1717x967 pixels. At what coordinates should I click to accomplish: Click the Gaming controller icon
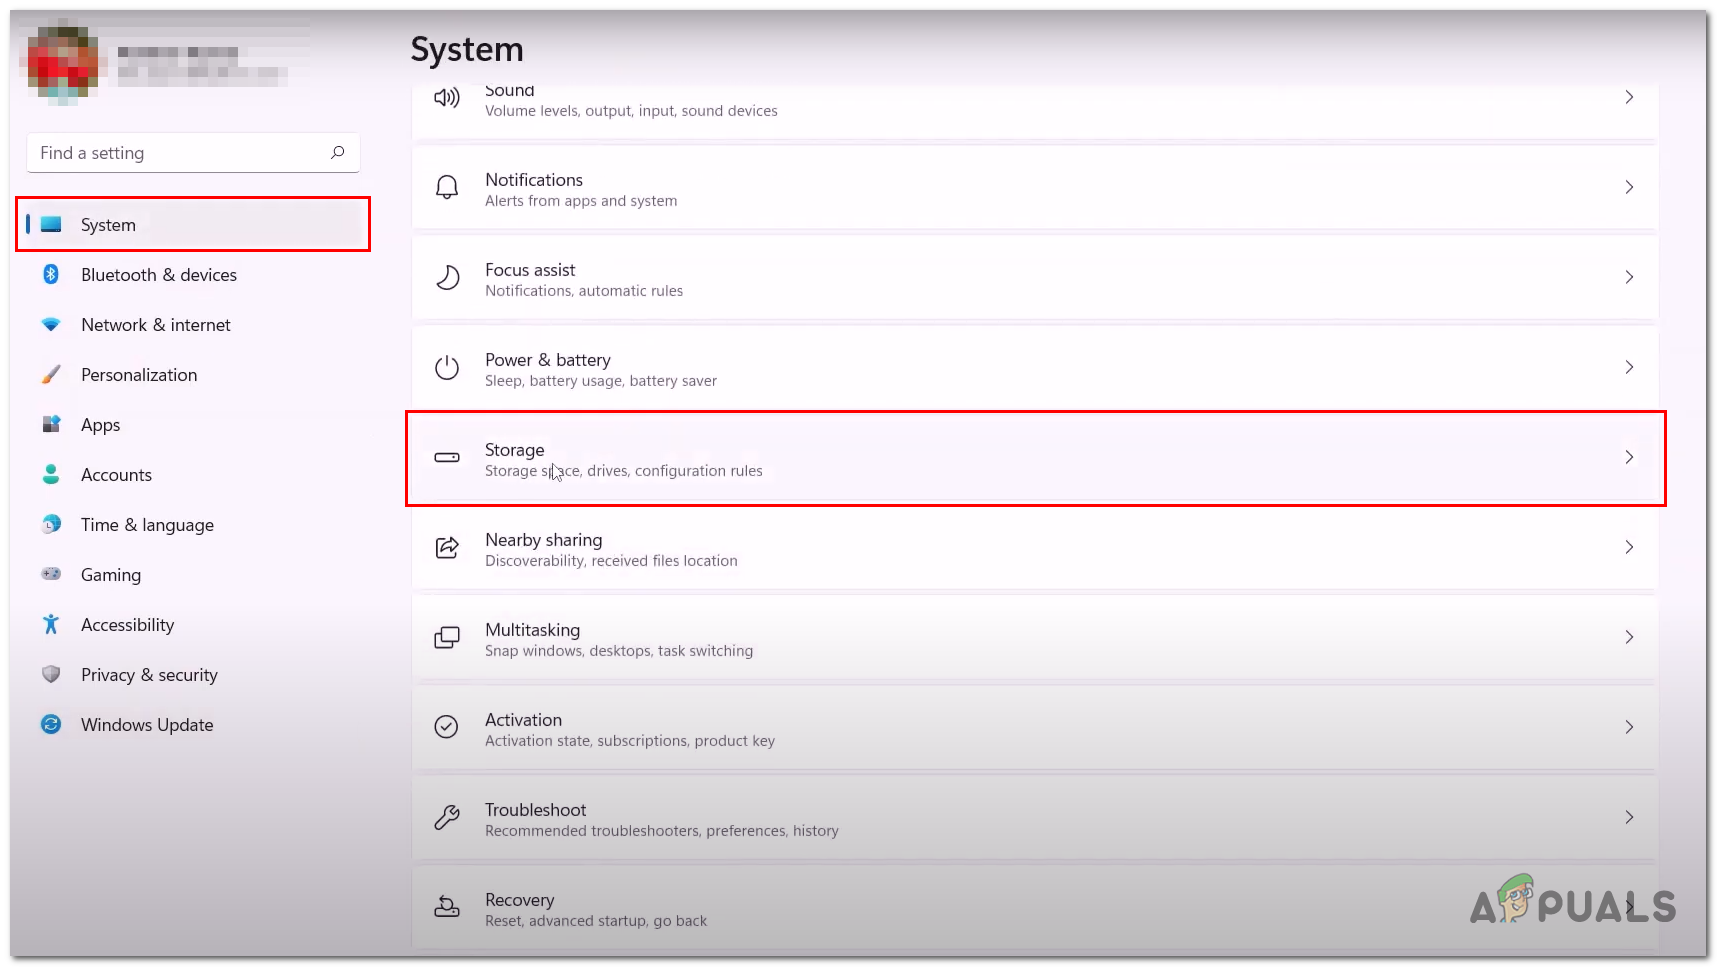click(x=51, y=574)
